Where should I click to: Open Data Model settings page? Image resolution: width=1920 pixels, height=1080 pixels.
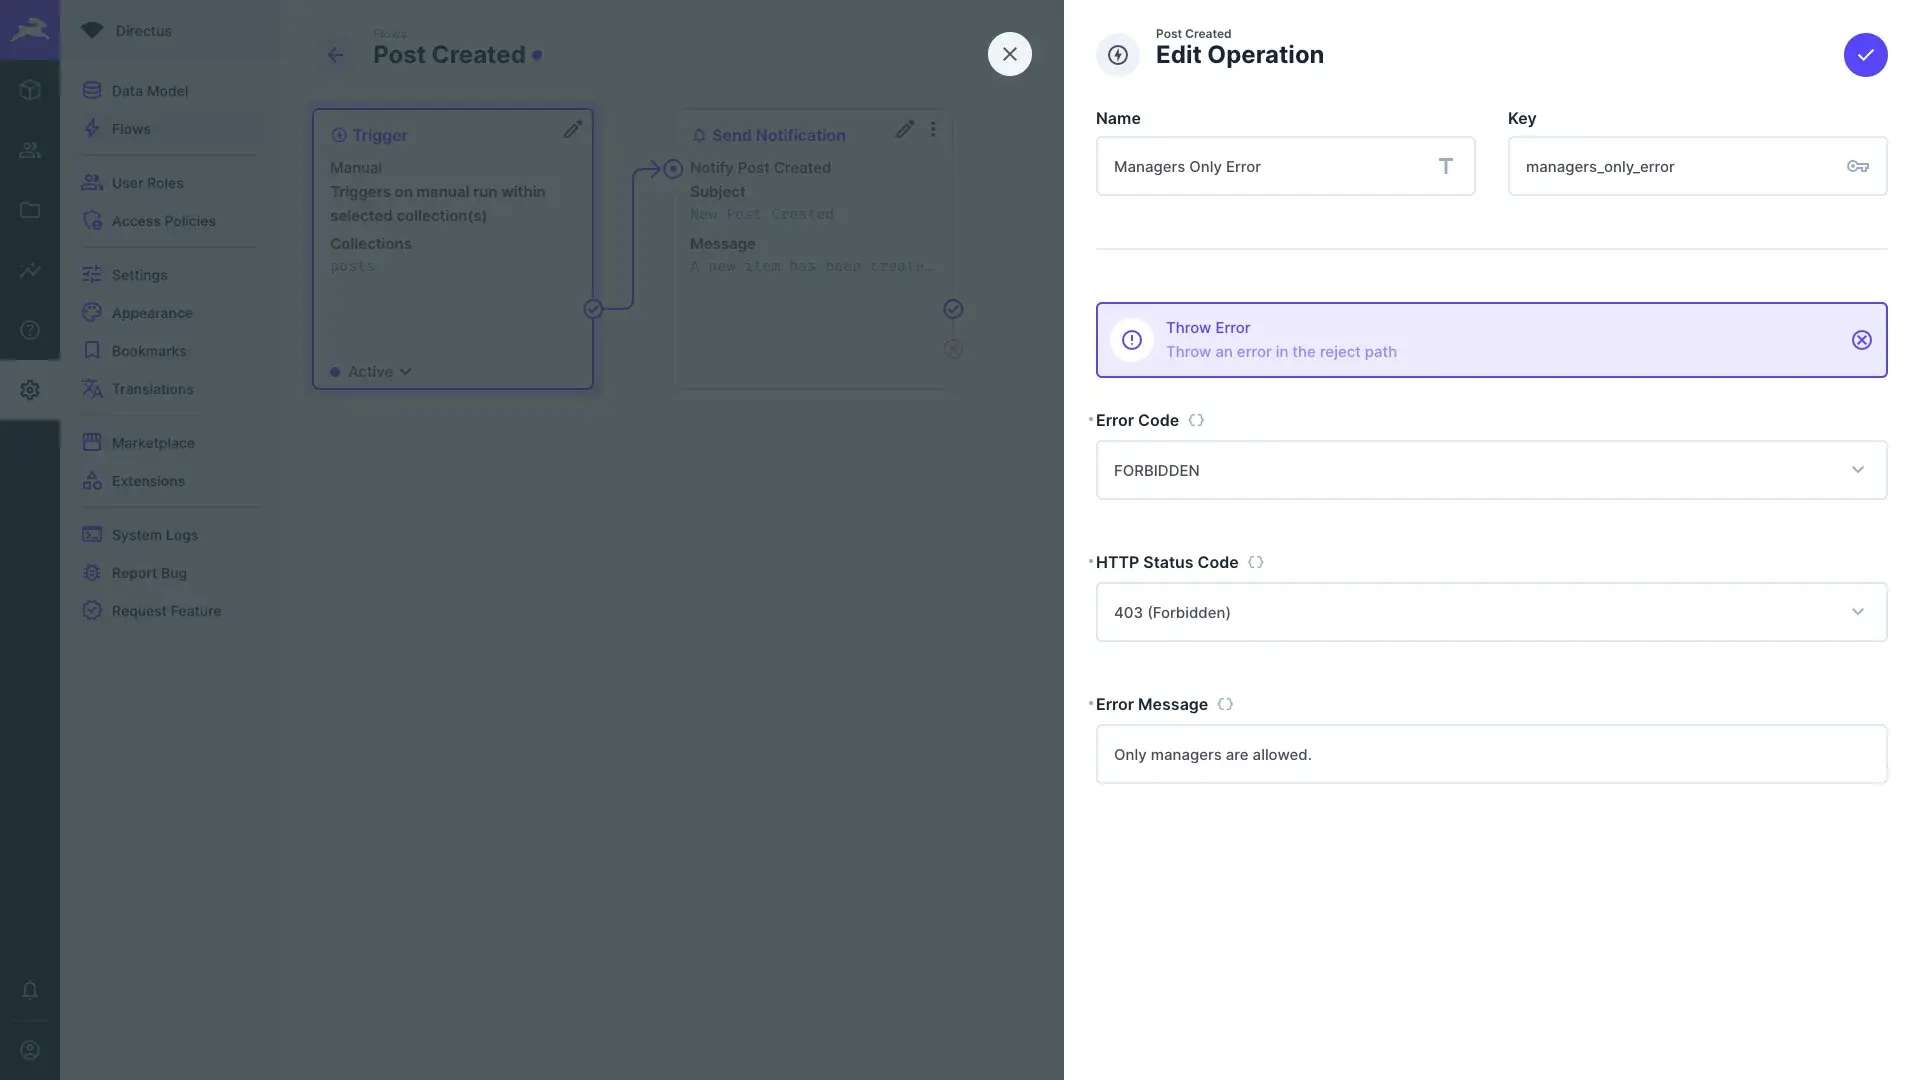coord(149,91)
